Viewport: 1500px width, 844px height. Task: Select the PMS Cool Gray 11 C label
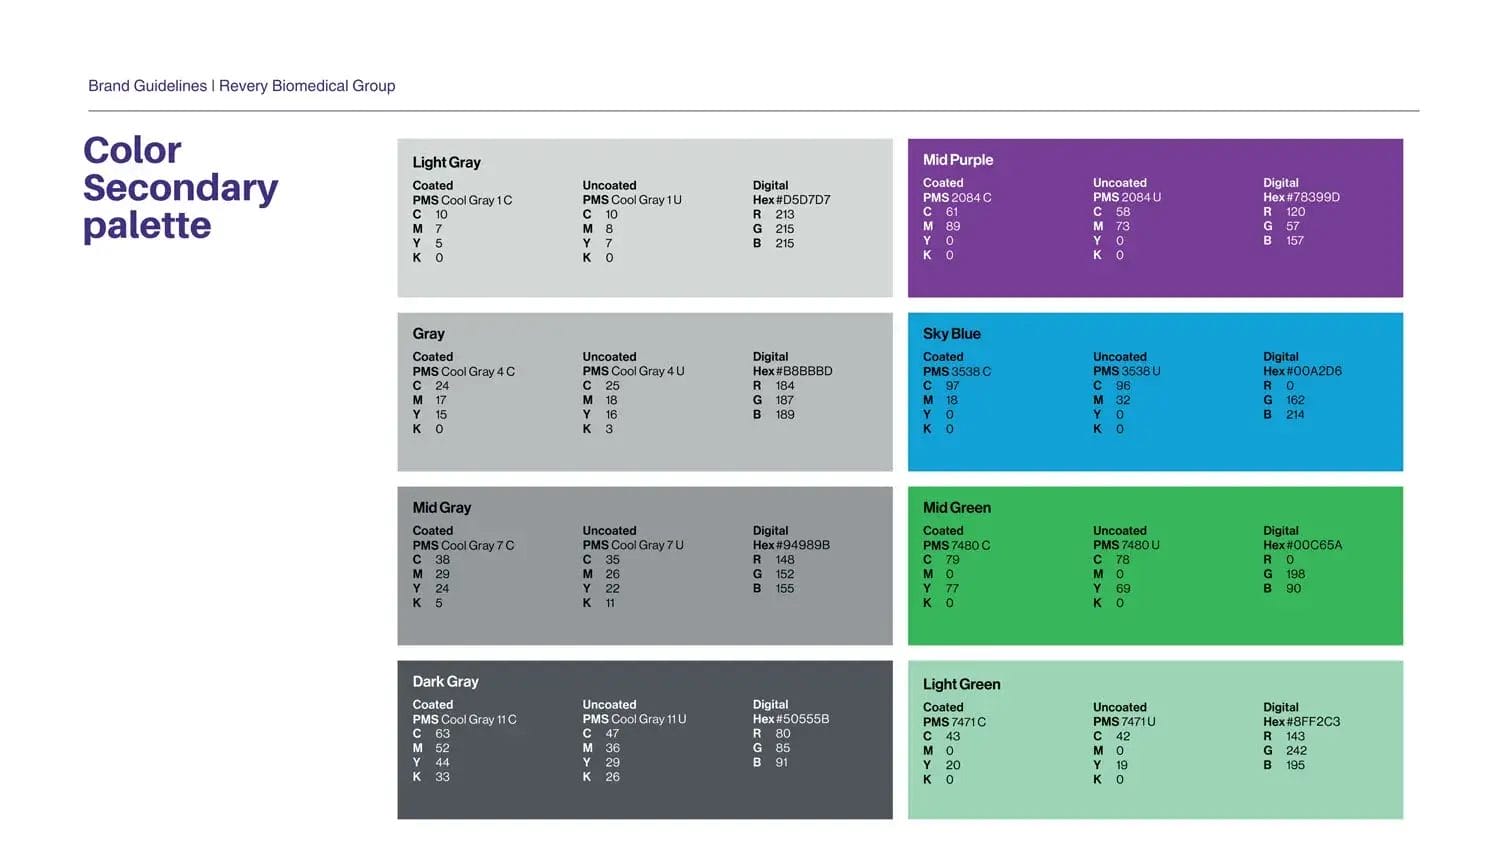click(464, 719)
